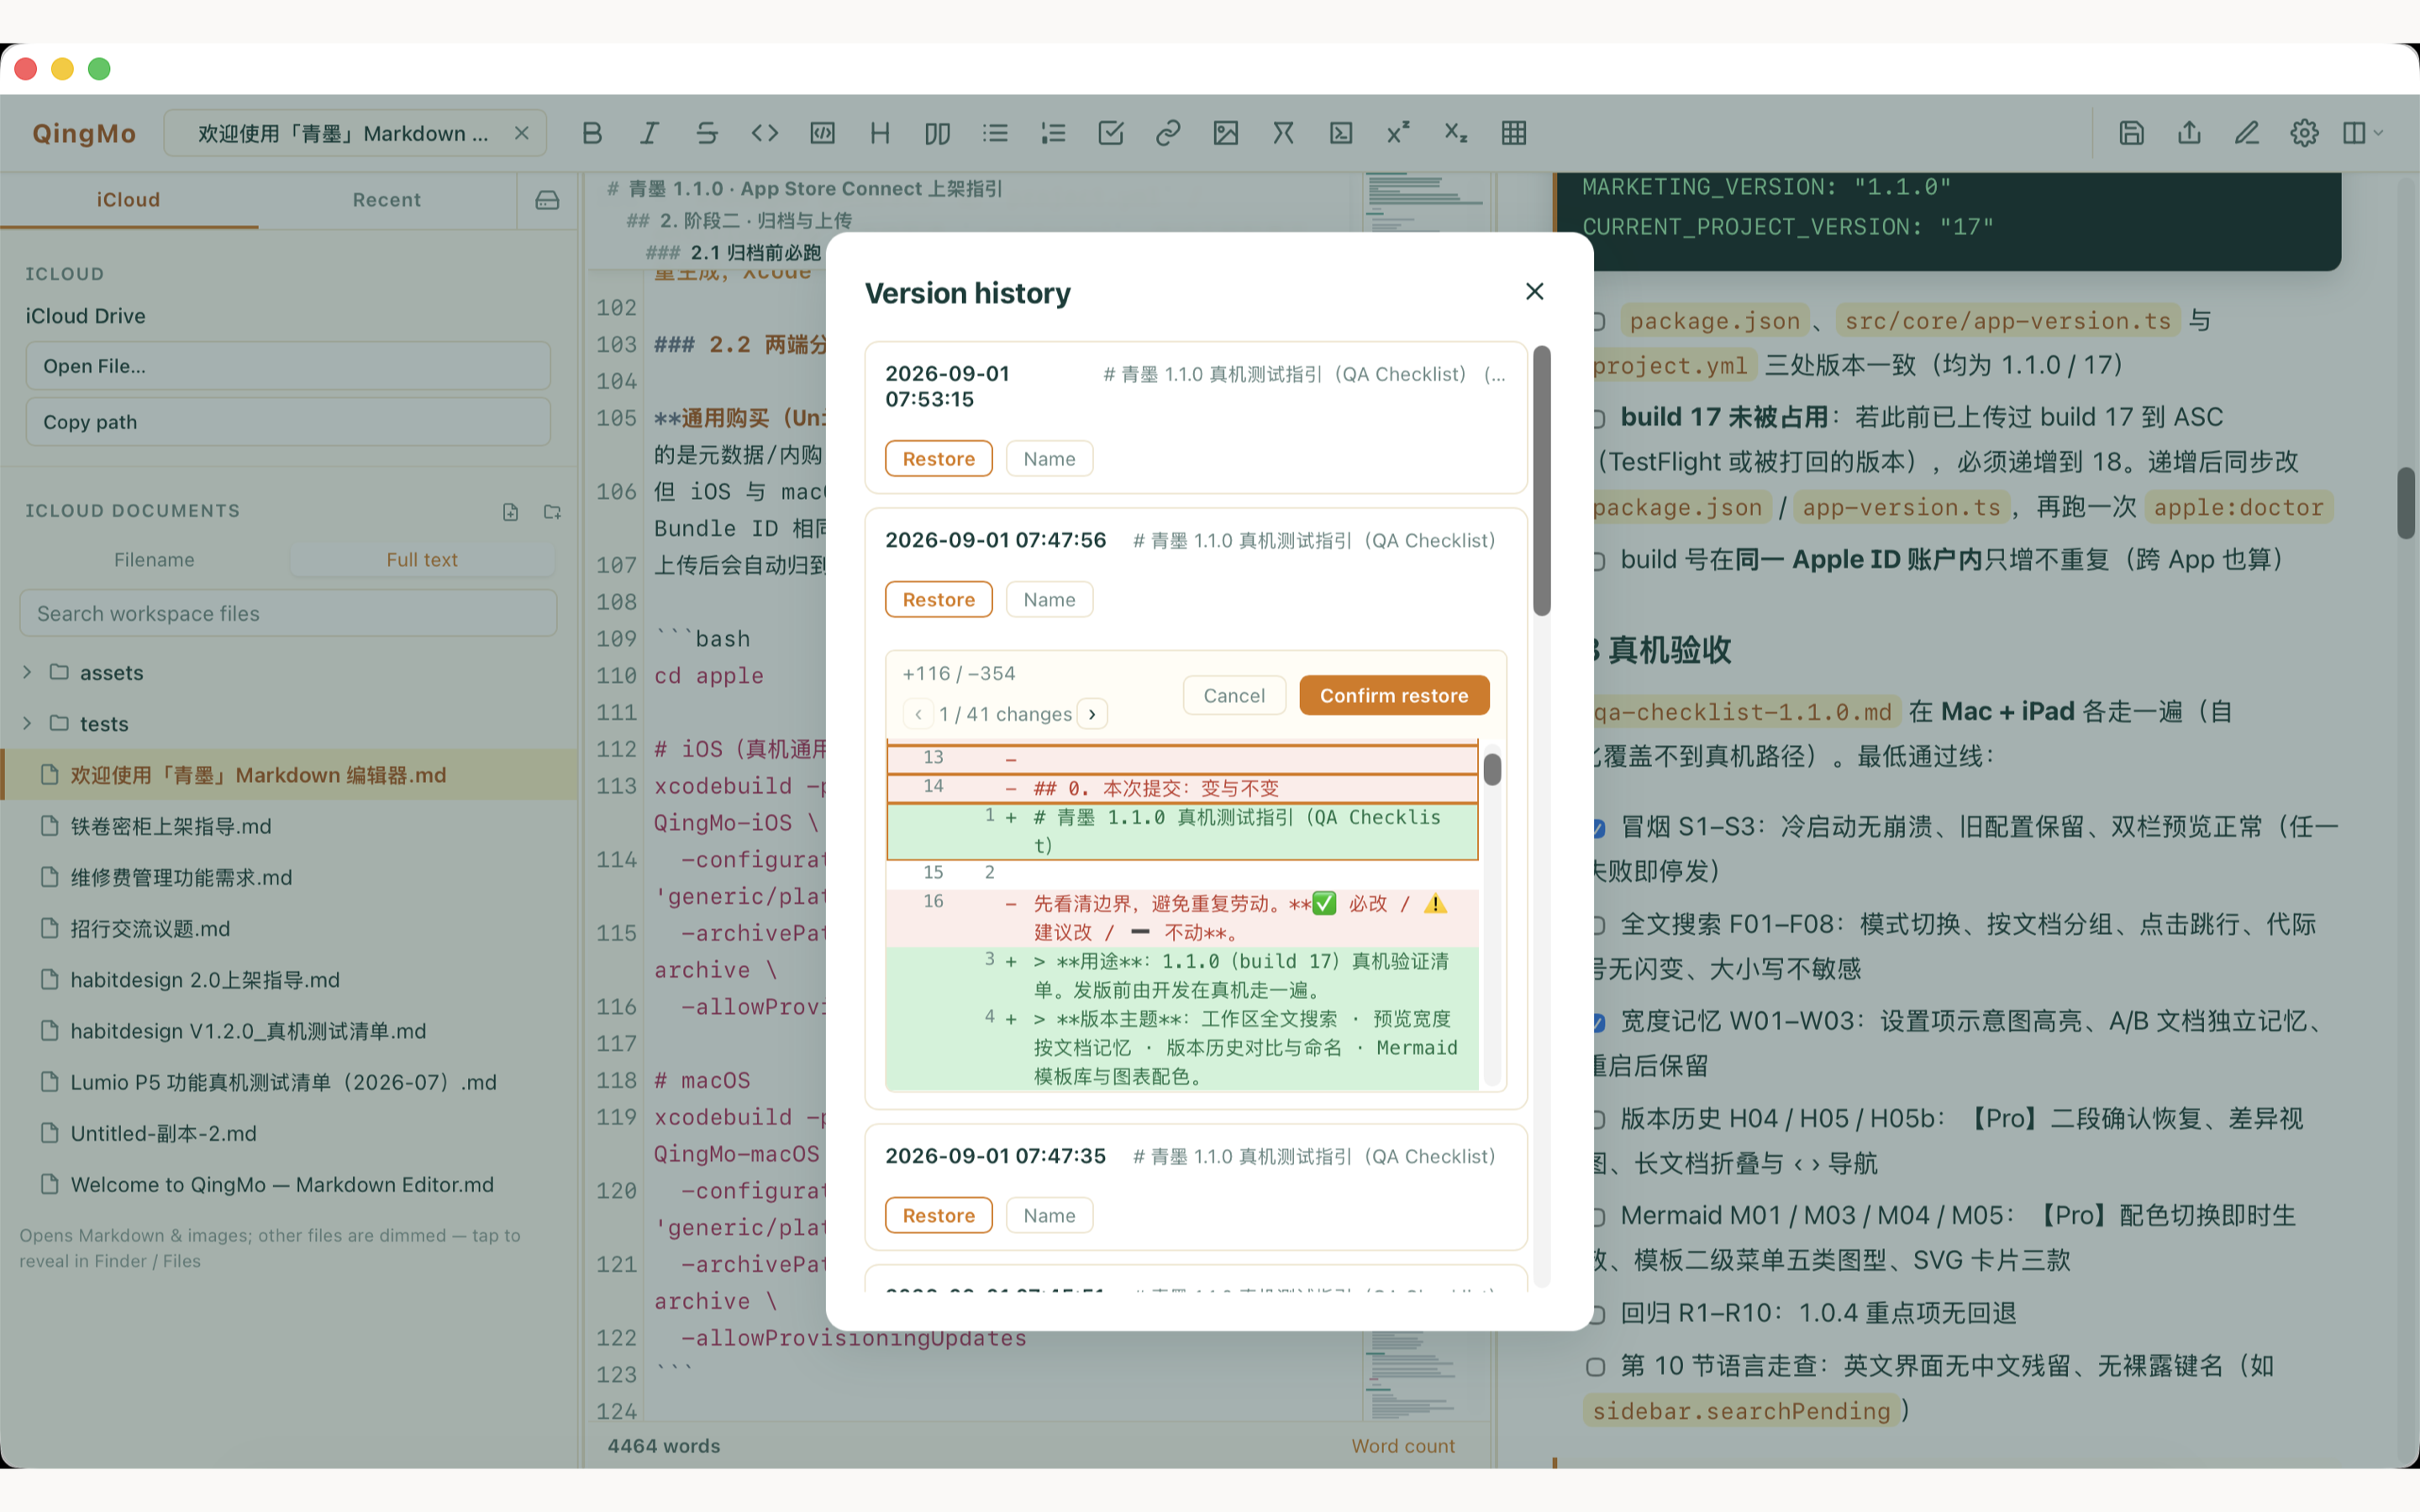Insert hyperlink icon
The height and width of the screenshot is (1512, 2420).
(1168, 133)
